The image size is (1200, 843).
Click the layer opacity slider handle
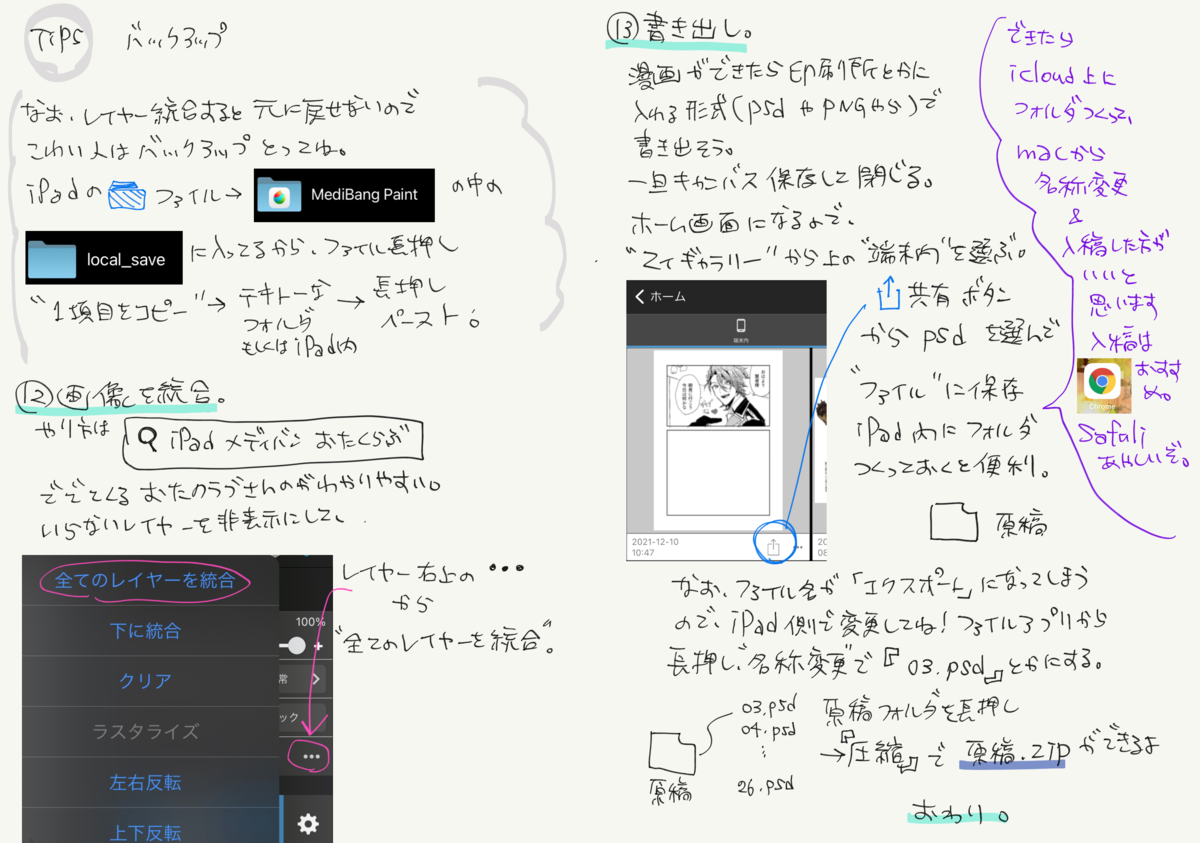295,646
